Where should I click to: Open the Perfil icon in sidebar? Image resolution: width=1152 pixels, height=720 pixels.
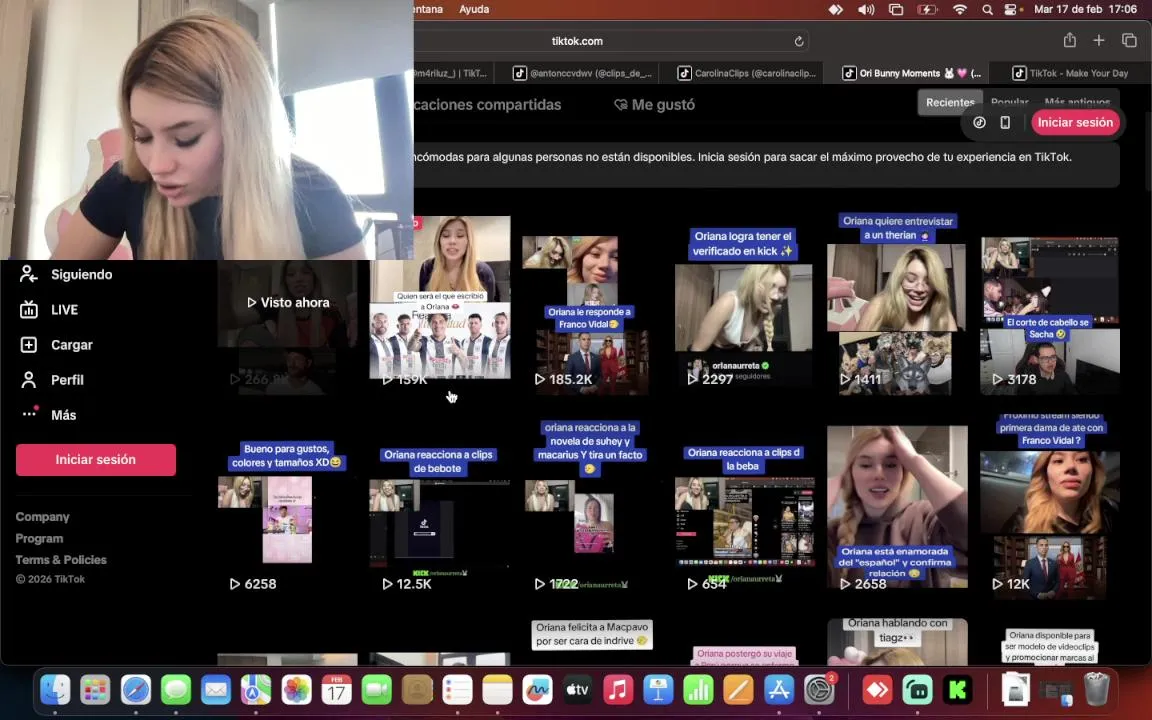29,380
